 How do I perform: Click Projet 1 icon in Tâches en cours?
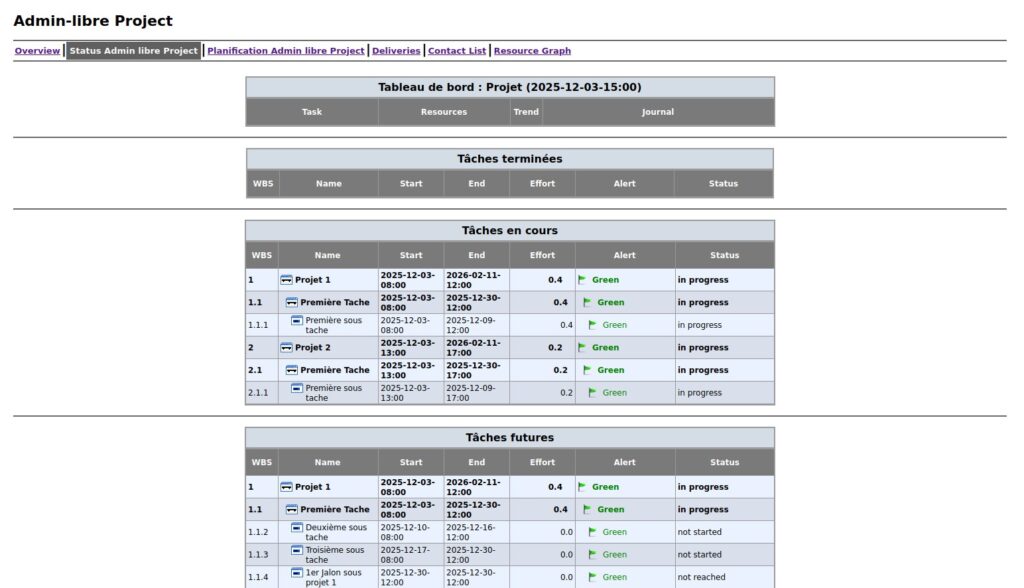286,280
